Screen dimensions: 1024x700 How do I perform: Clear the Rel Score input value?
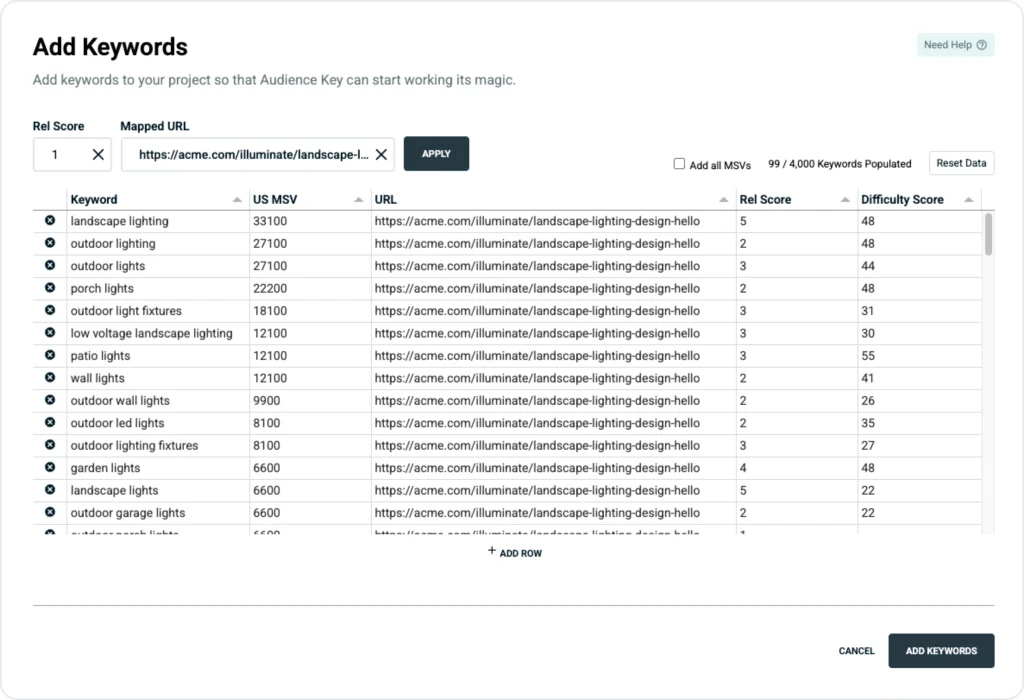pyautogui.click(x=96, y=154)
